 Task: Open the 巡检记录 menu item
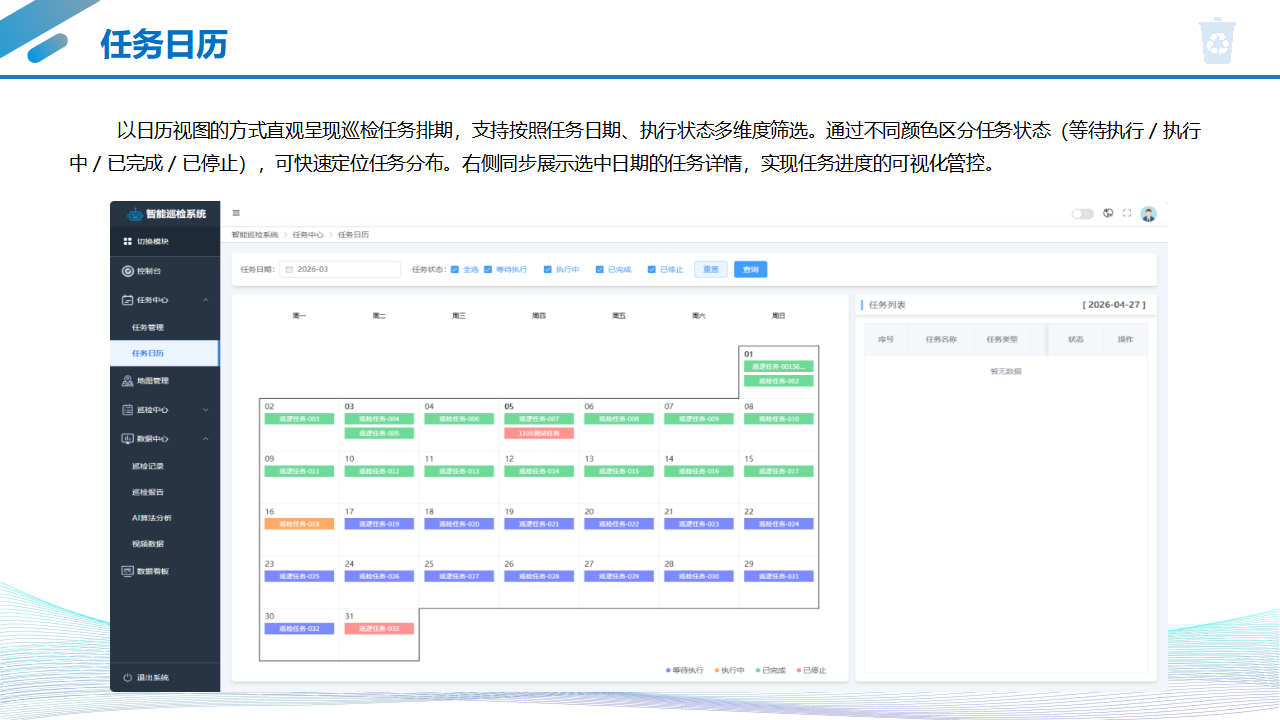point(148,466)
